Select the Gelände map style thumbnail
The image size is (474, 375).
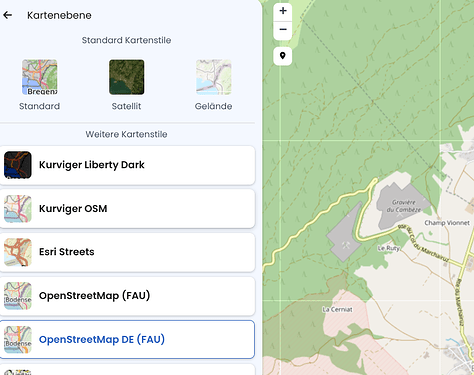214,77
